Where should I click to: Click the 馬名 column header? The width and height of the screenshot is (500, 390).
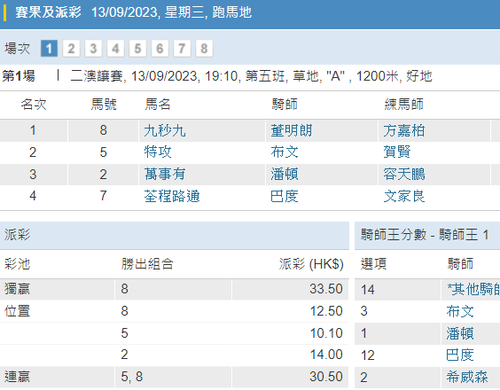[x=157, y=104]
